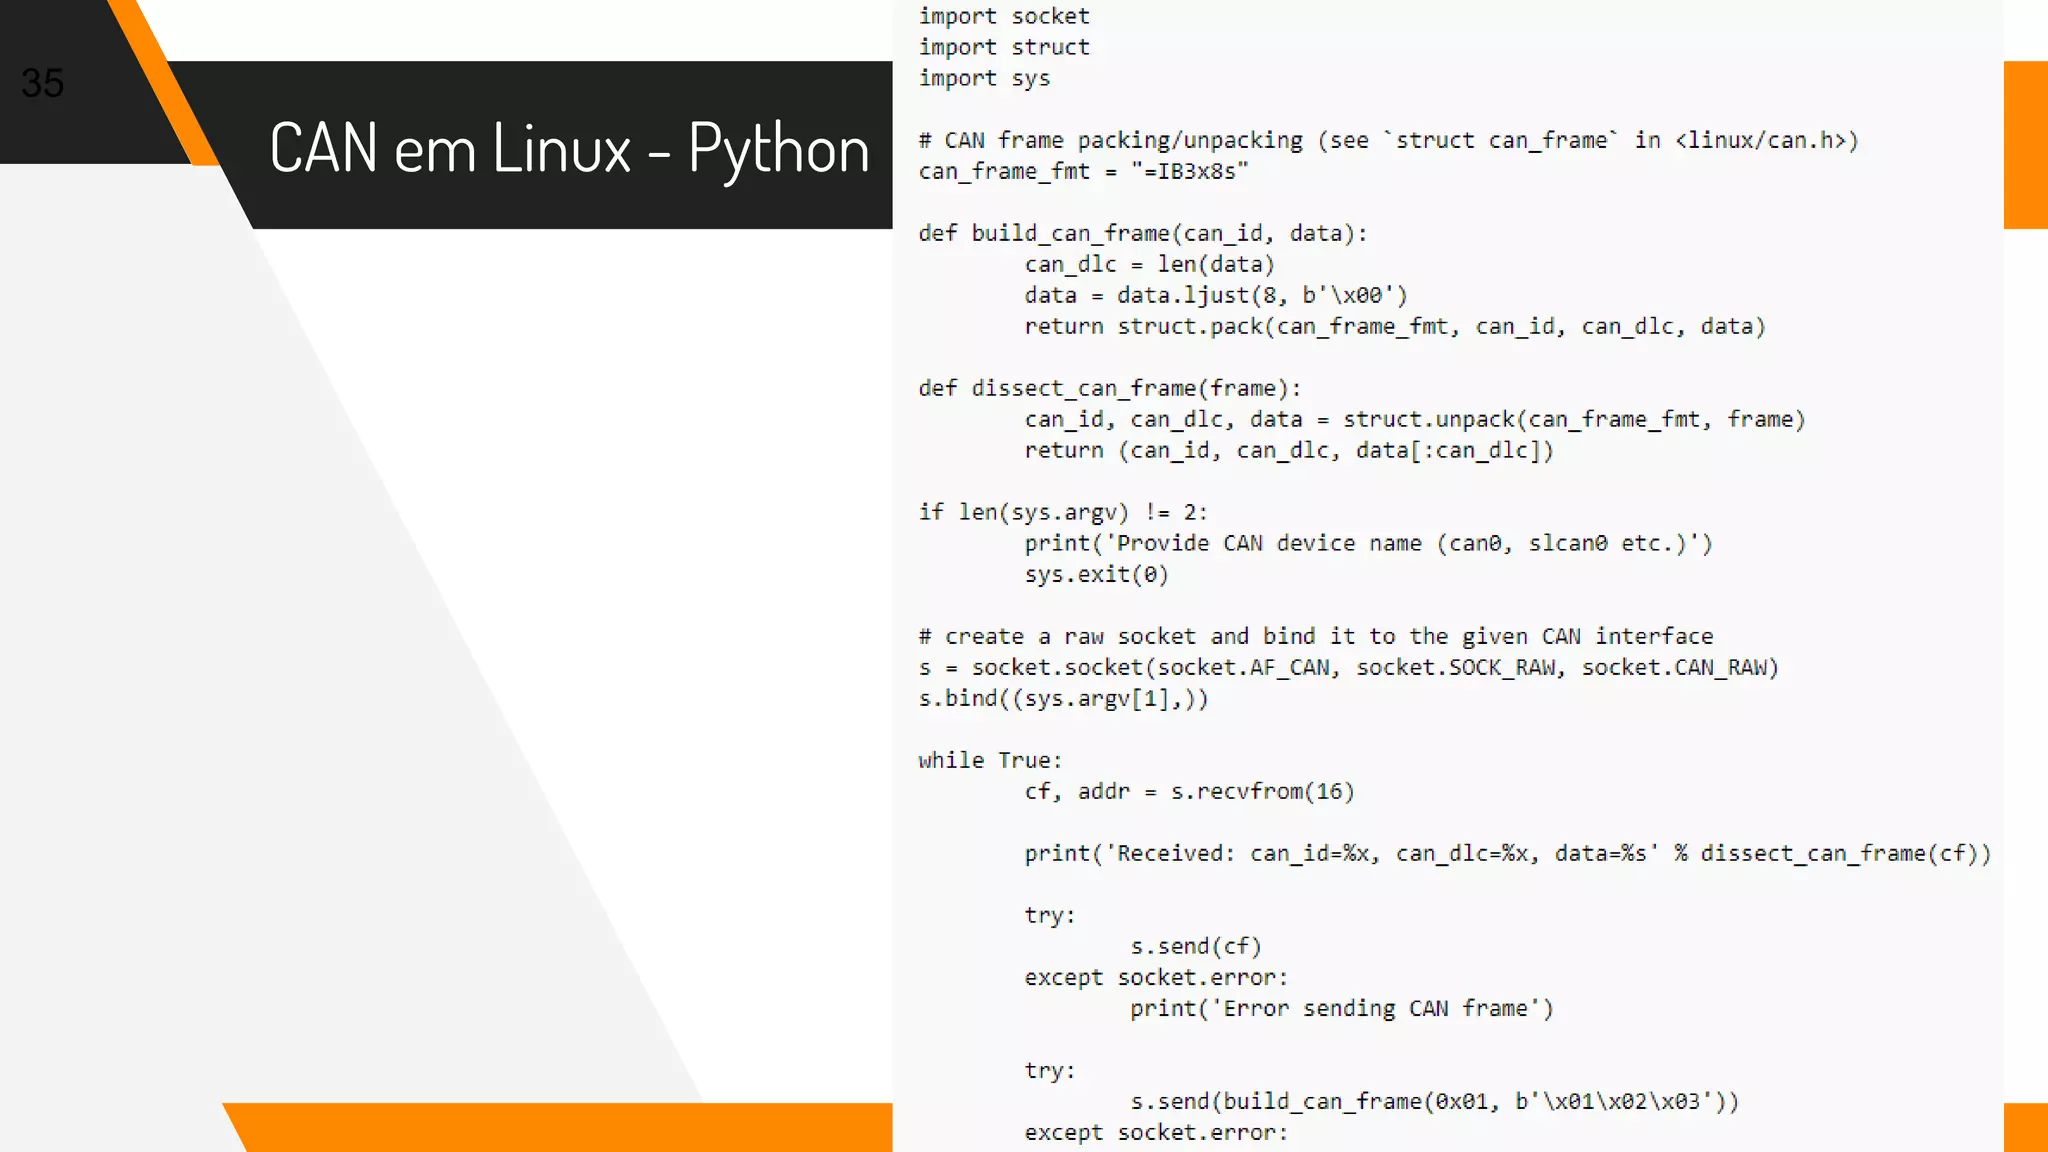Click the 's.send(cf)' line
The image size is (2048, 1152).
1196,946
